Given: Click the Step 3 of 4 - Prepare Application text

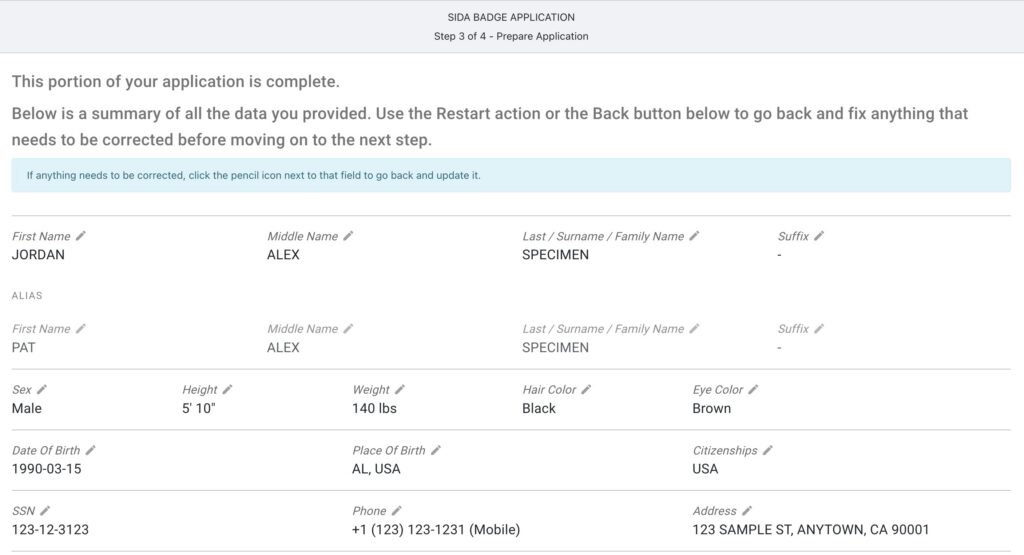Looking at the screenshot, I should [511, 36].
